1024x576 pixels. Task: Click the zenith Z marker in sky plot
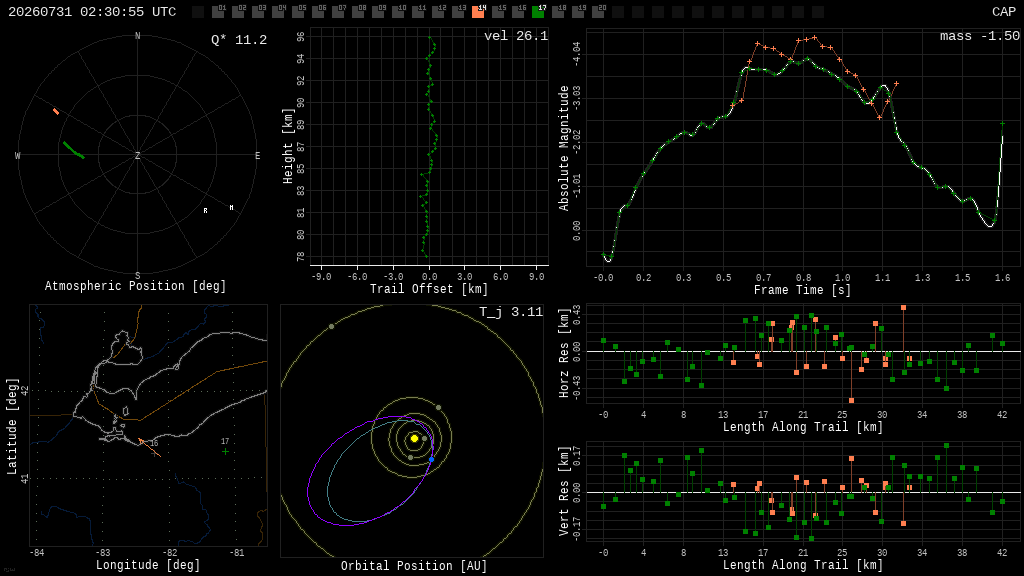point(137,155)
